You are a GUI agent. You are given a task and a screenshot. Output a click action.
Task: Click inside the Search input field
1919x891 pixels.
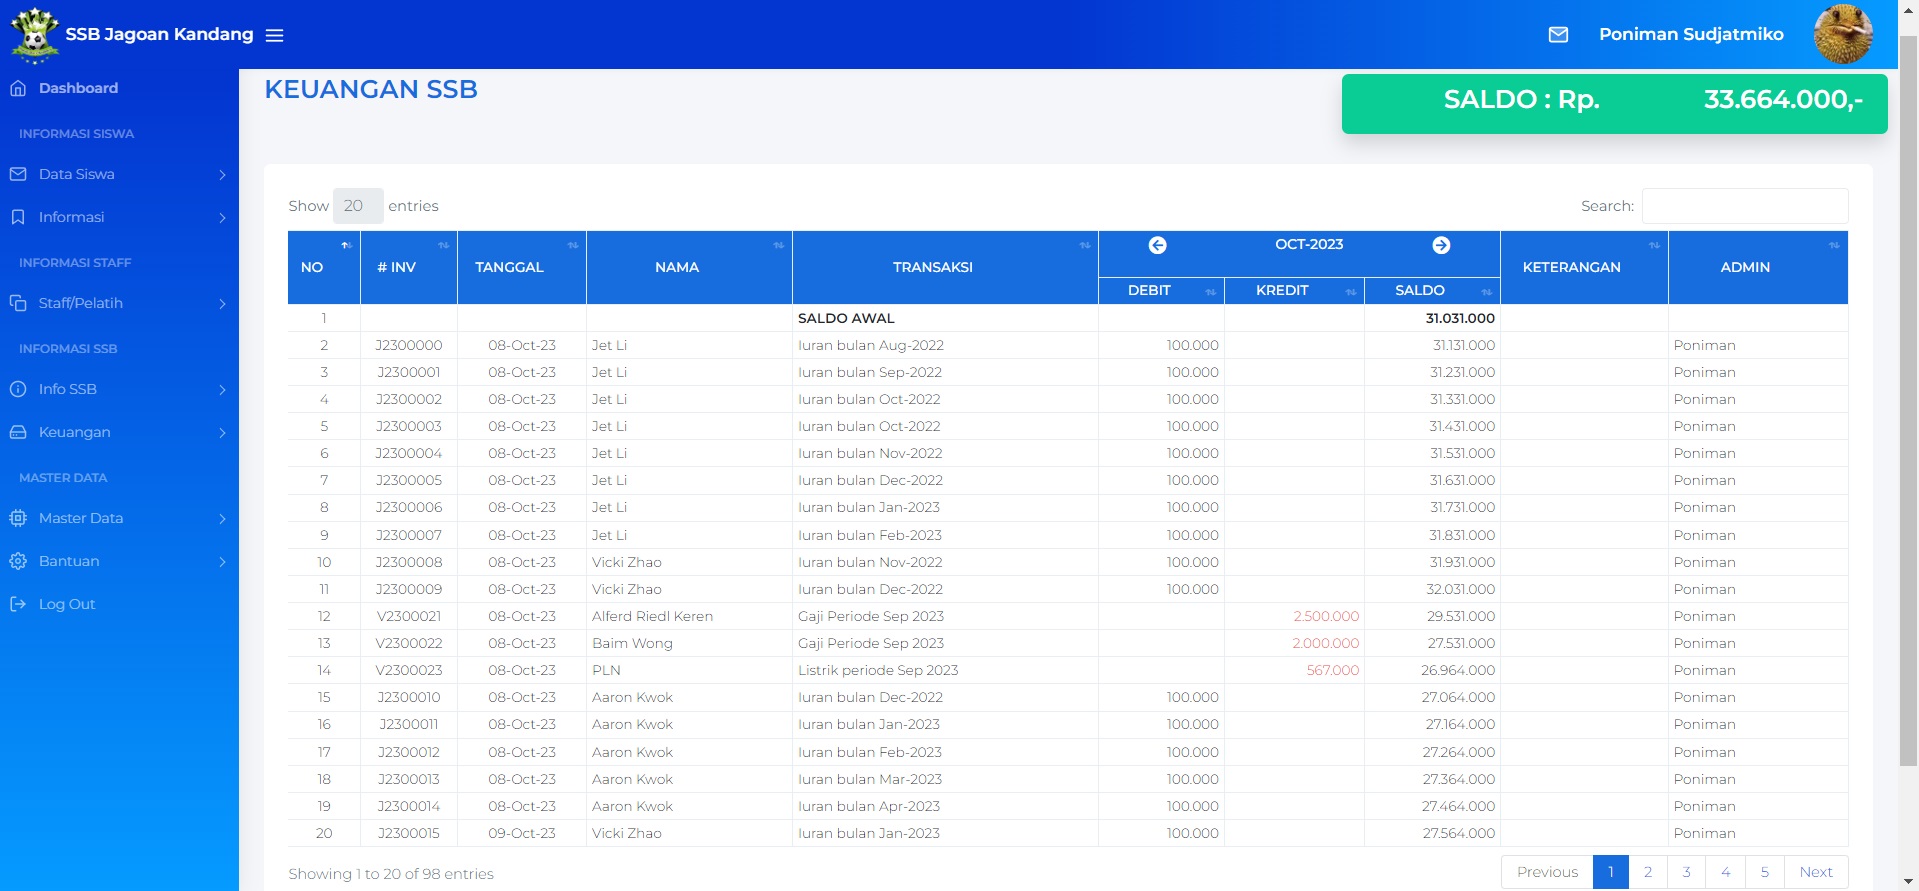tap(1744, 206)
